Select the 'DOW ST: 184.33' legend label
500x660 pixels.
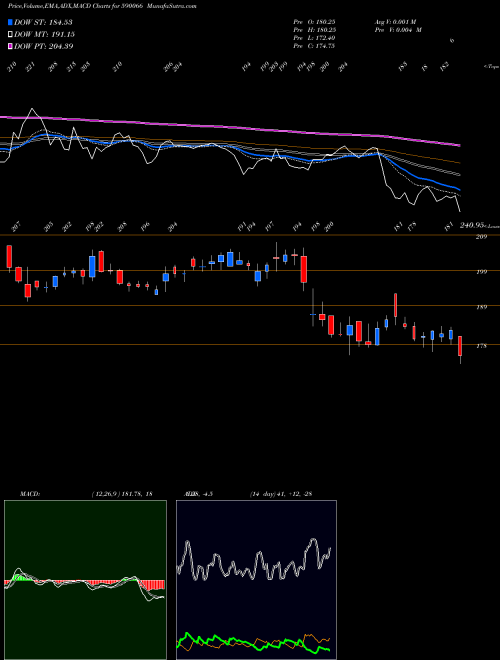tap(43, 22)
